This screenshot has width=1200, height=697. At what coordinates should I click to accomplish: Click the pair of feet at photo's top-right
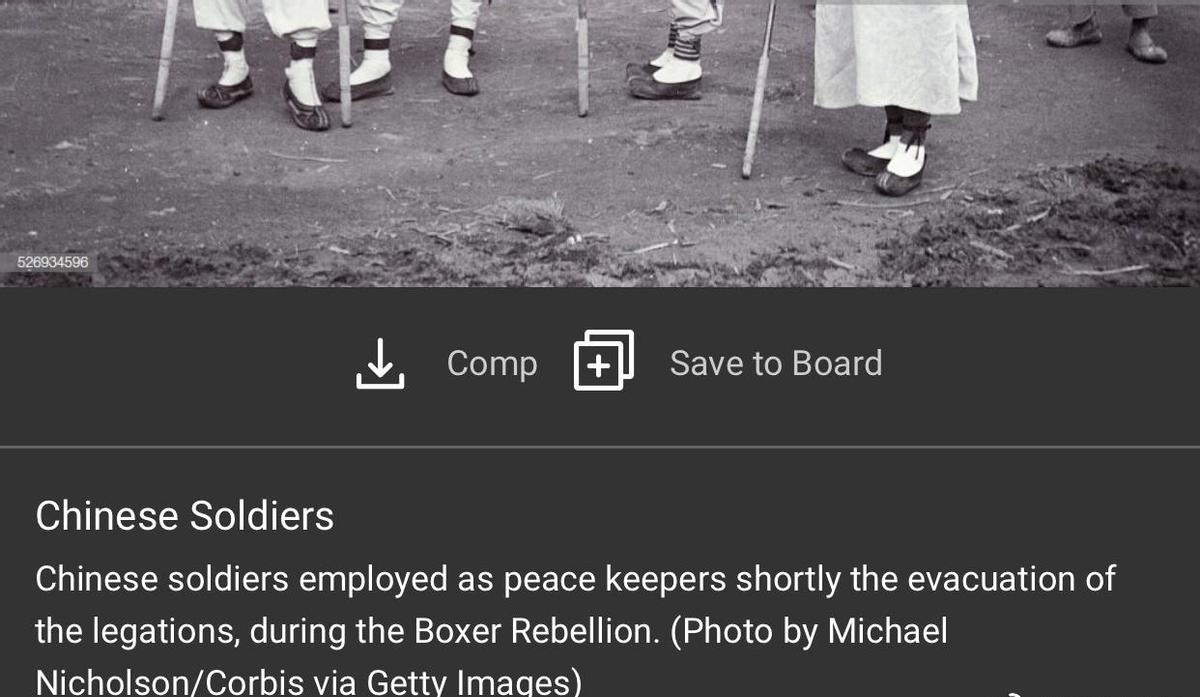point(1106,32)
